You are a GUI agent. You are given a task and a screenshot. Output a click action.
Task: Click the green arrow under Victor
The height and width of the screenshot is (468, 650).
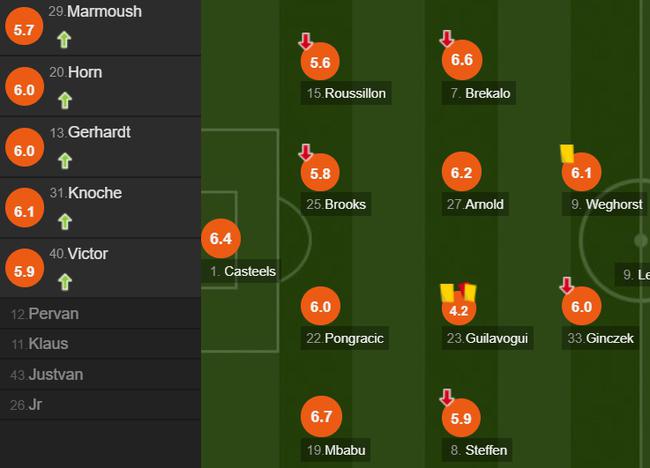click(65, 282)
